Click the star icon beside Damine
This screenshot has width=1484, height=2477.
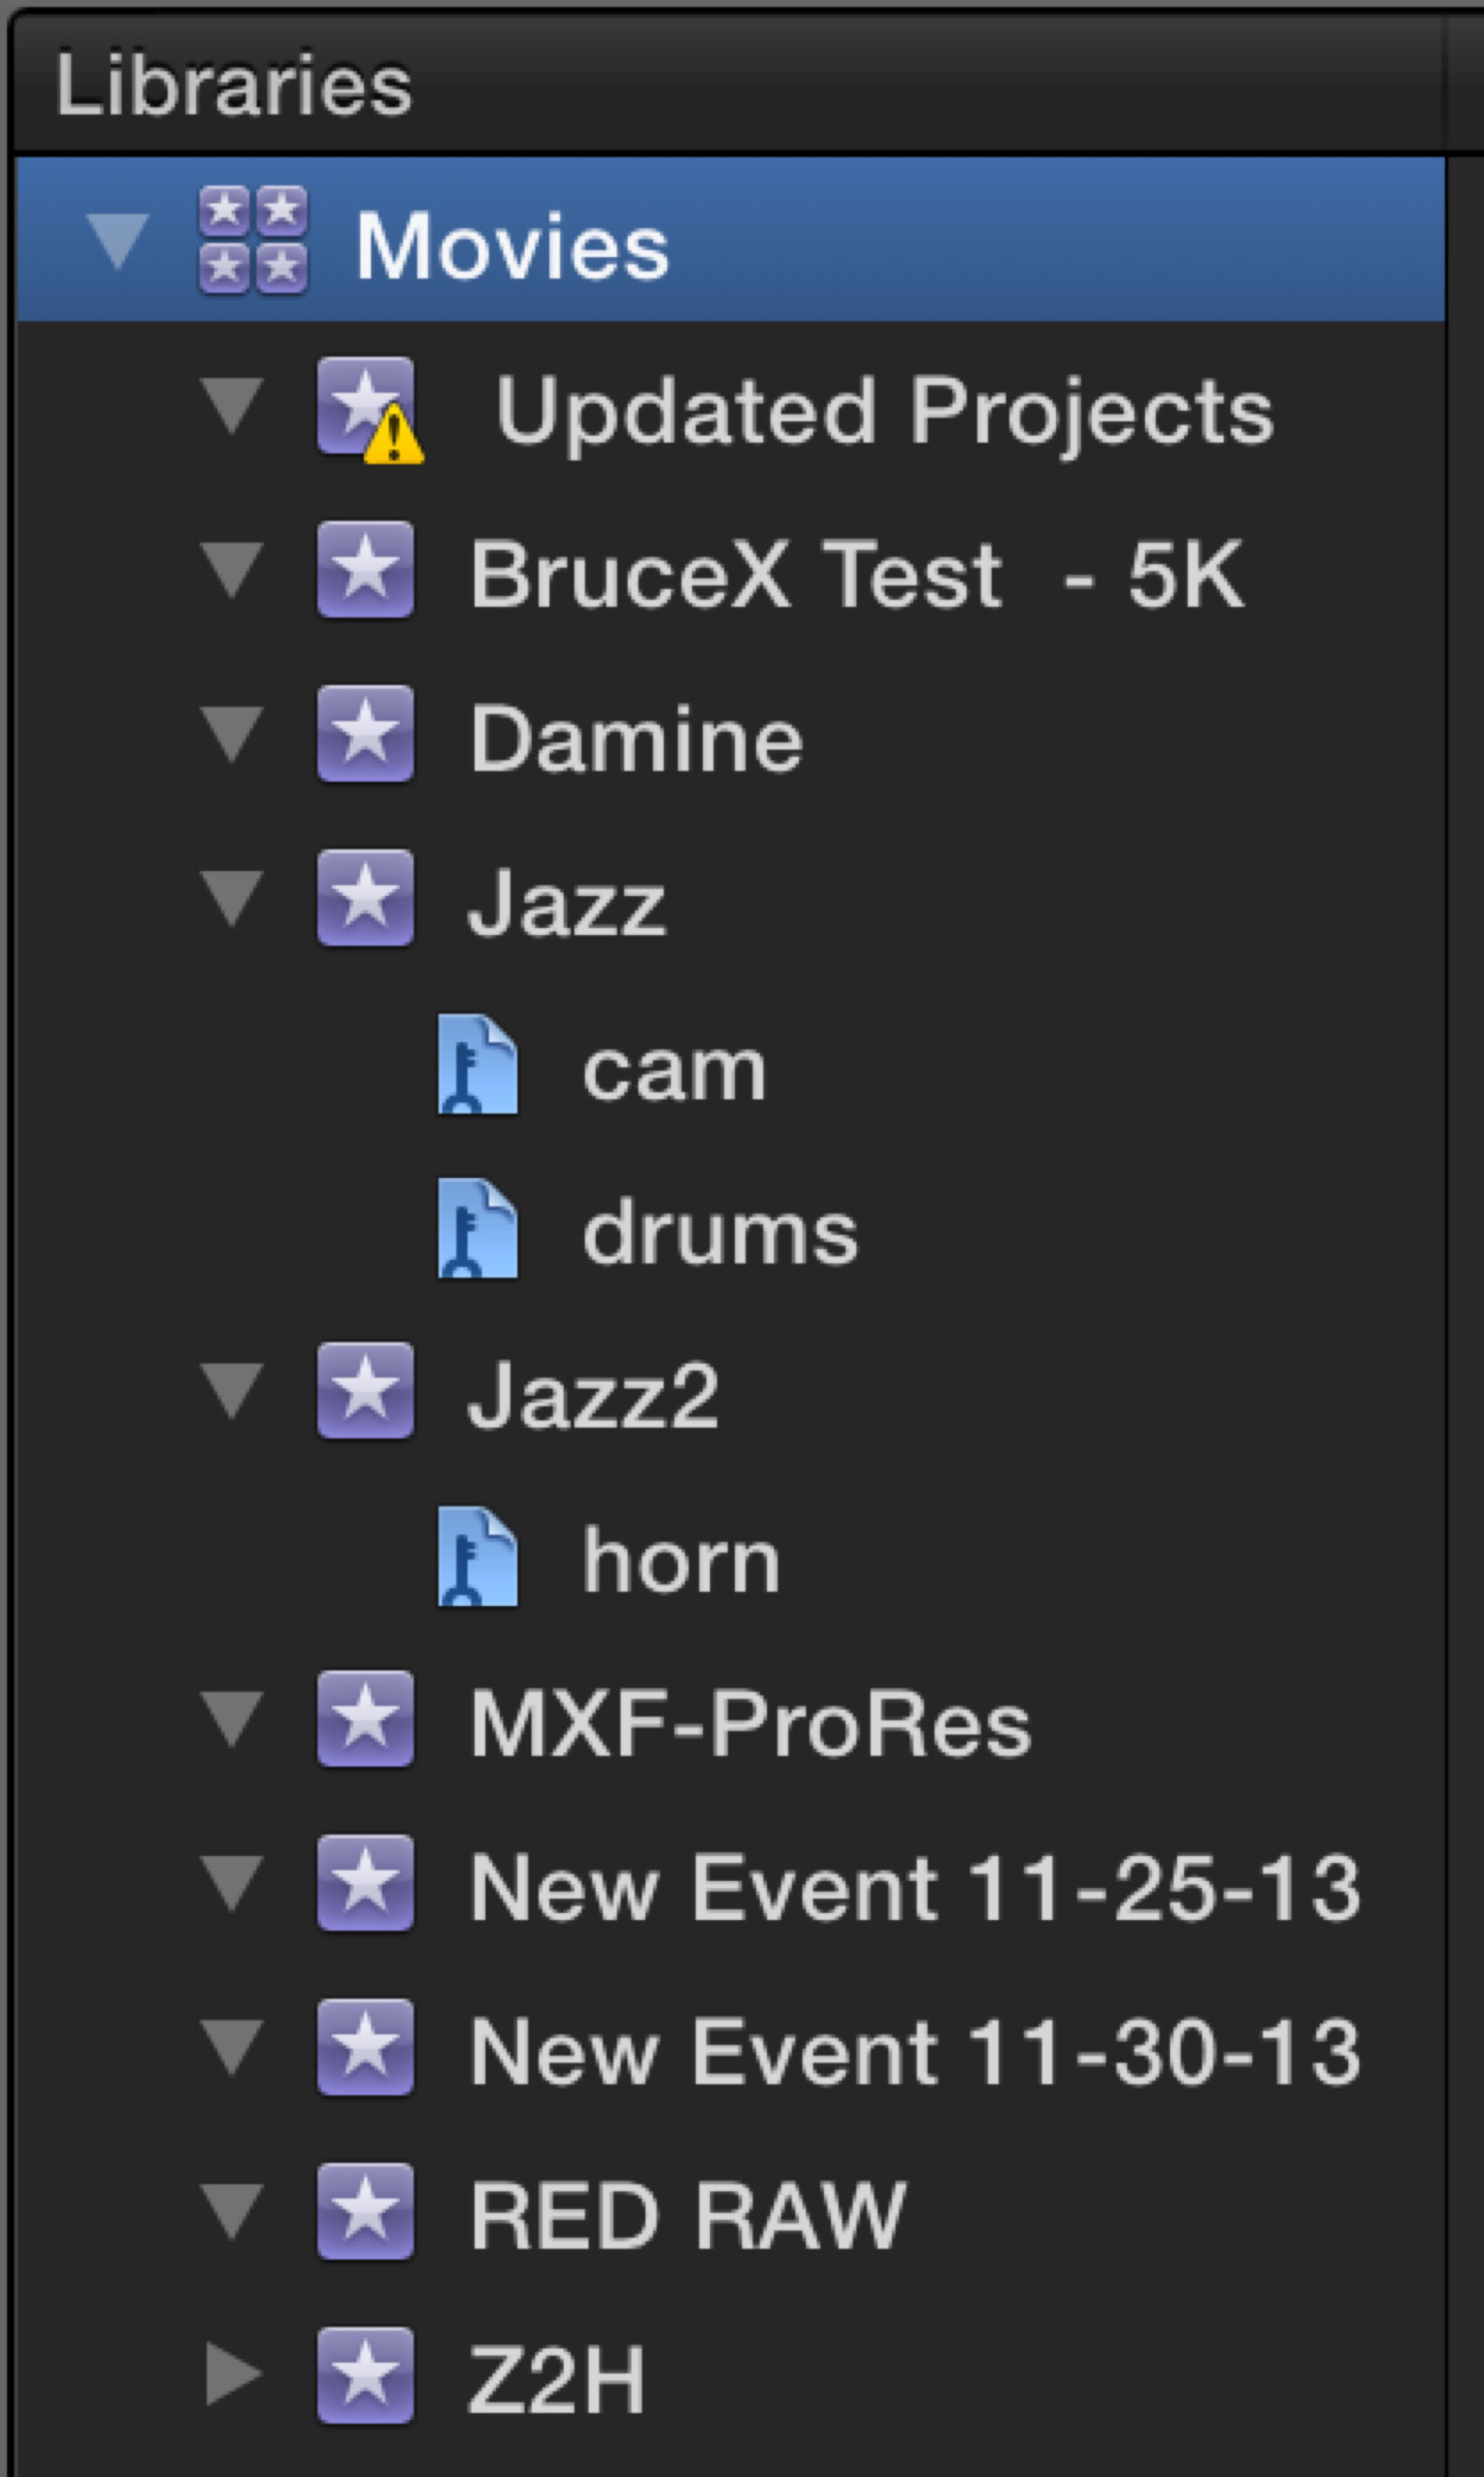pos(365,734)
